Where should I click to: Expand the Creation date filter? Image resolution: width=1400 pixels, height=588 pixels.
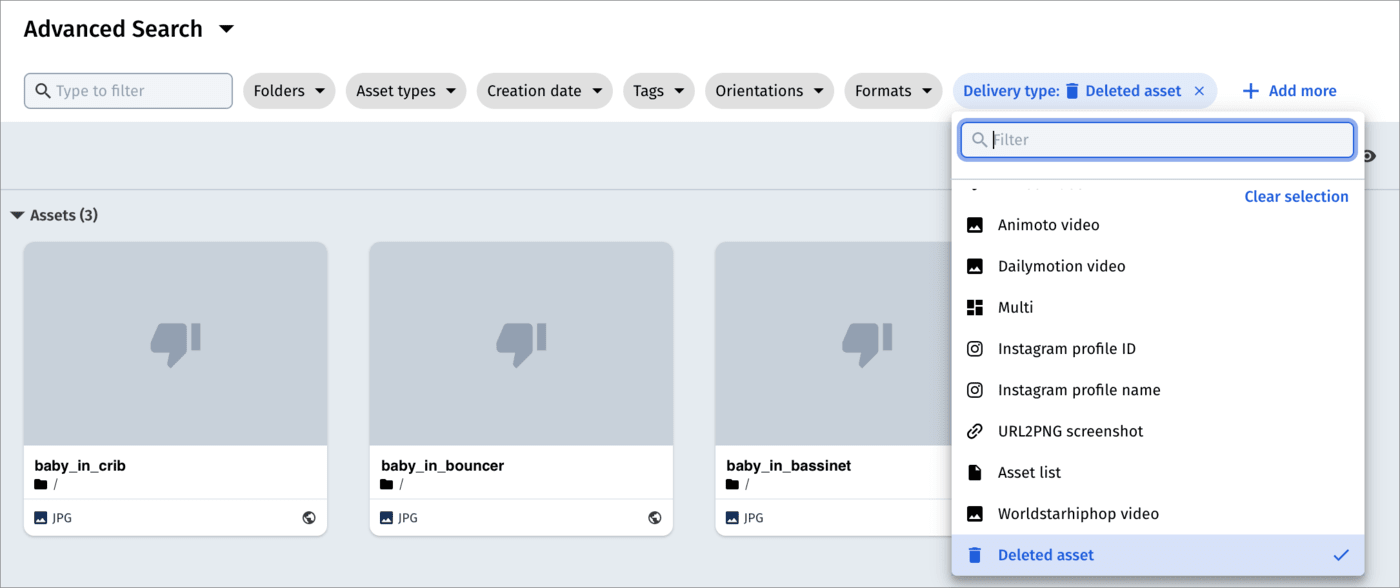point(545,91)
